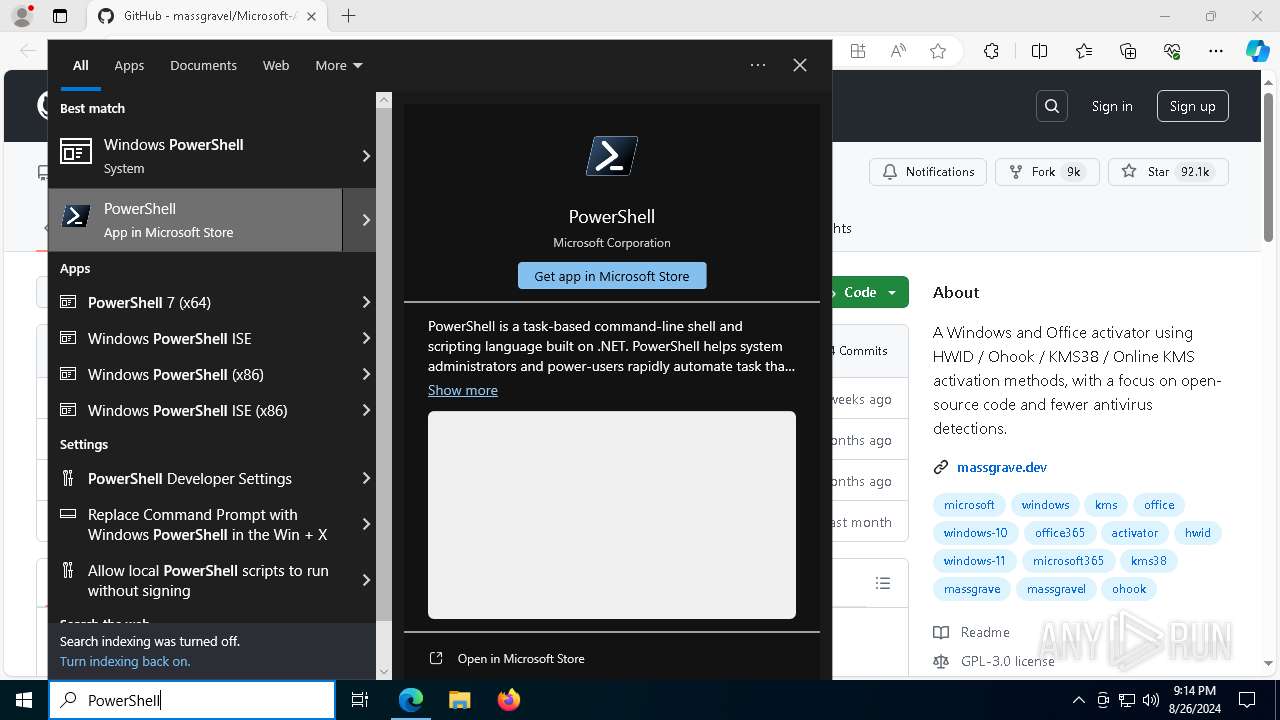
Task: Open Edge favorites list icon
Action: click(1084, 52)
